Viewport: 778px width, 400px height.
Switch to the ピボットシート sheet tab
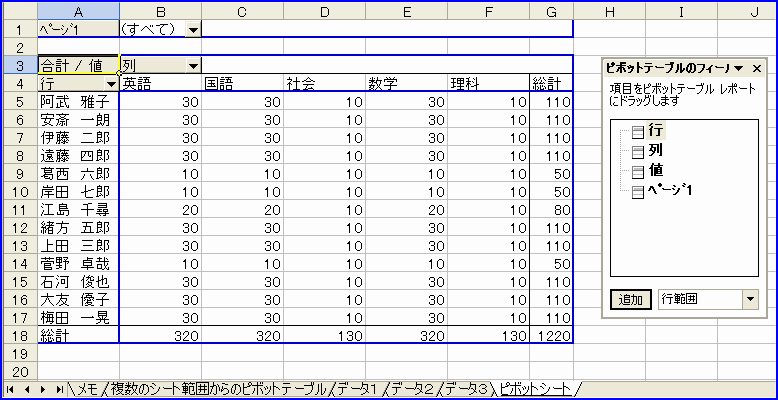[536, 388]
